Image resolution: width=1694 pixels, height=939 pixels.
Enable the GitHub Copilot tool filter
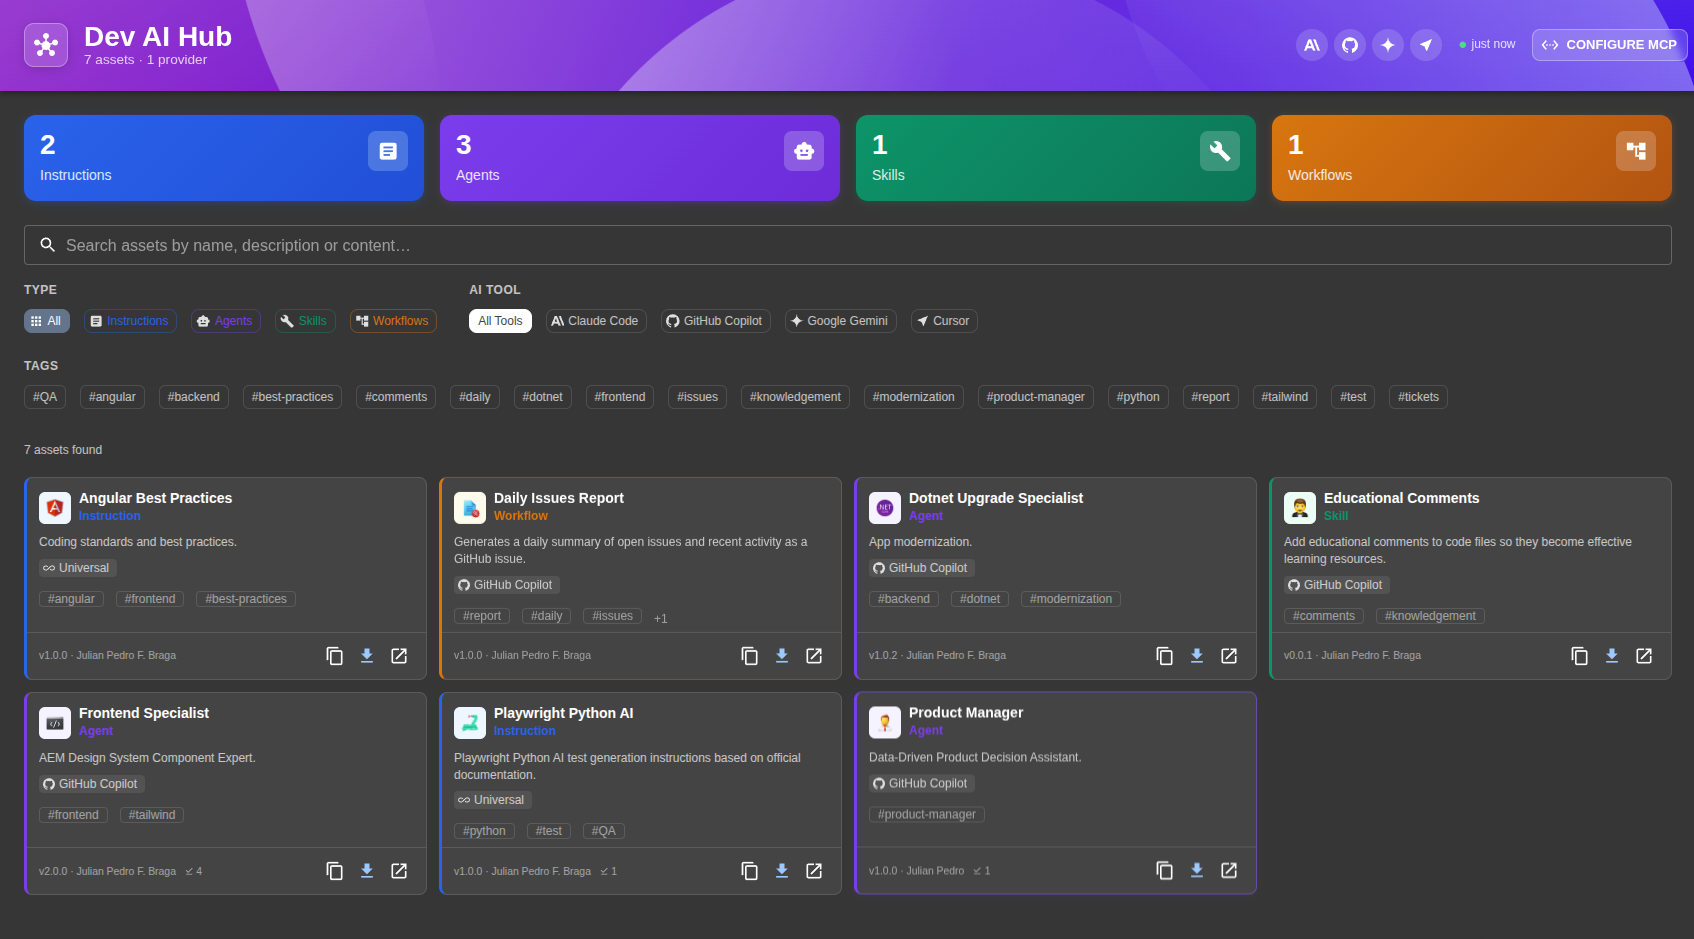coord(715,321)
